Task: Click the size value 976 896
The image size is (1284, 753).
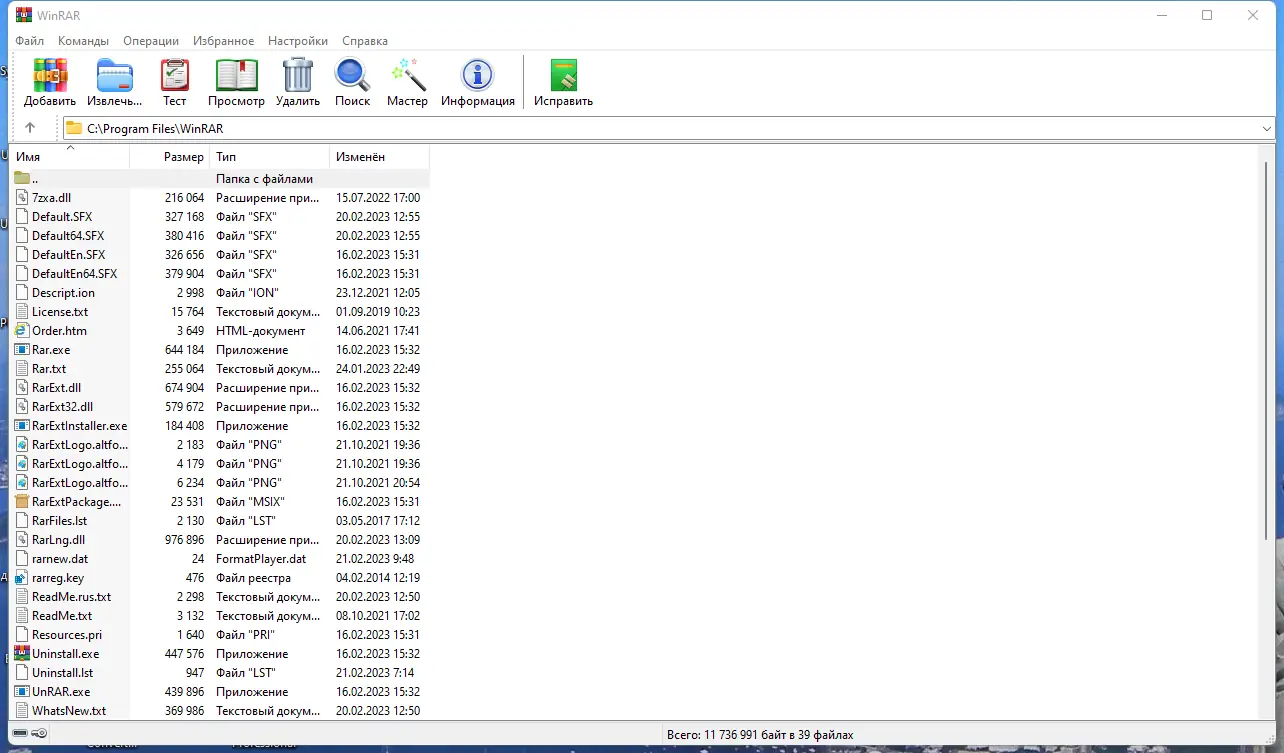Action: [x=184, y=540]
